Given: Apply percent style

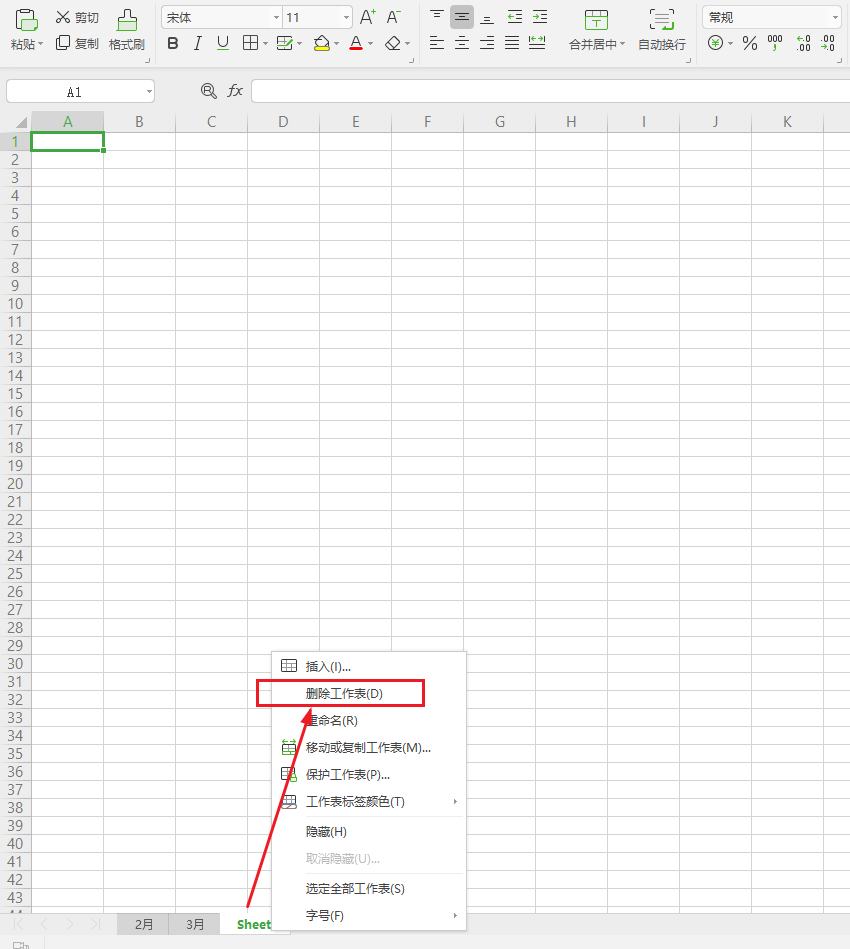Looking at the screenshot, I should [750, 43].
